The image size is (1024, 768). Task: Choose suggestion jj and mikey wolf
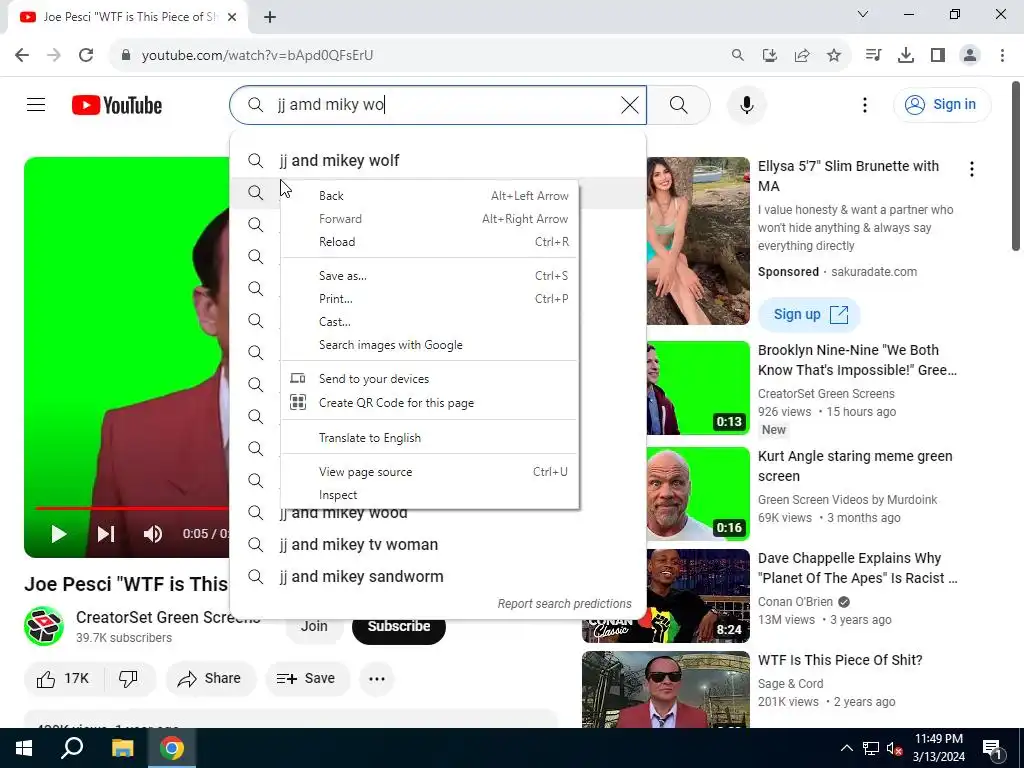pyautogui.click(x=438, y=160)
